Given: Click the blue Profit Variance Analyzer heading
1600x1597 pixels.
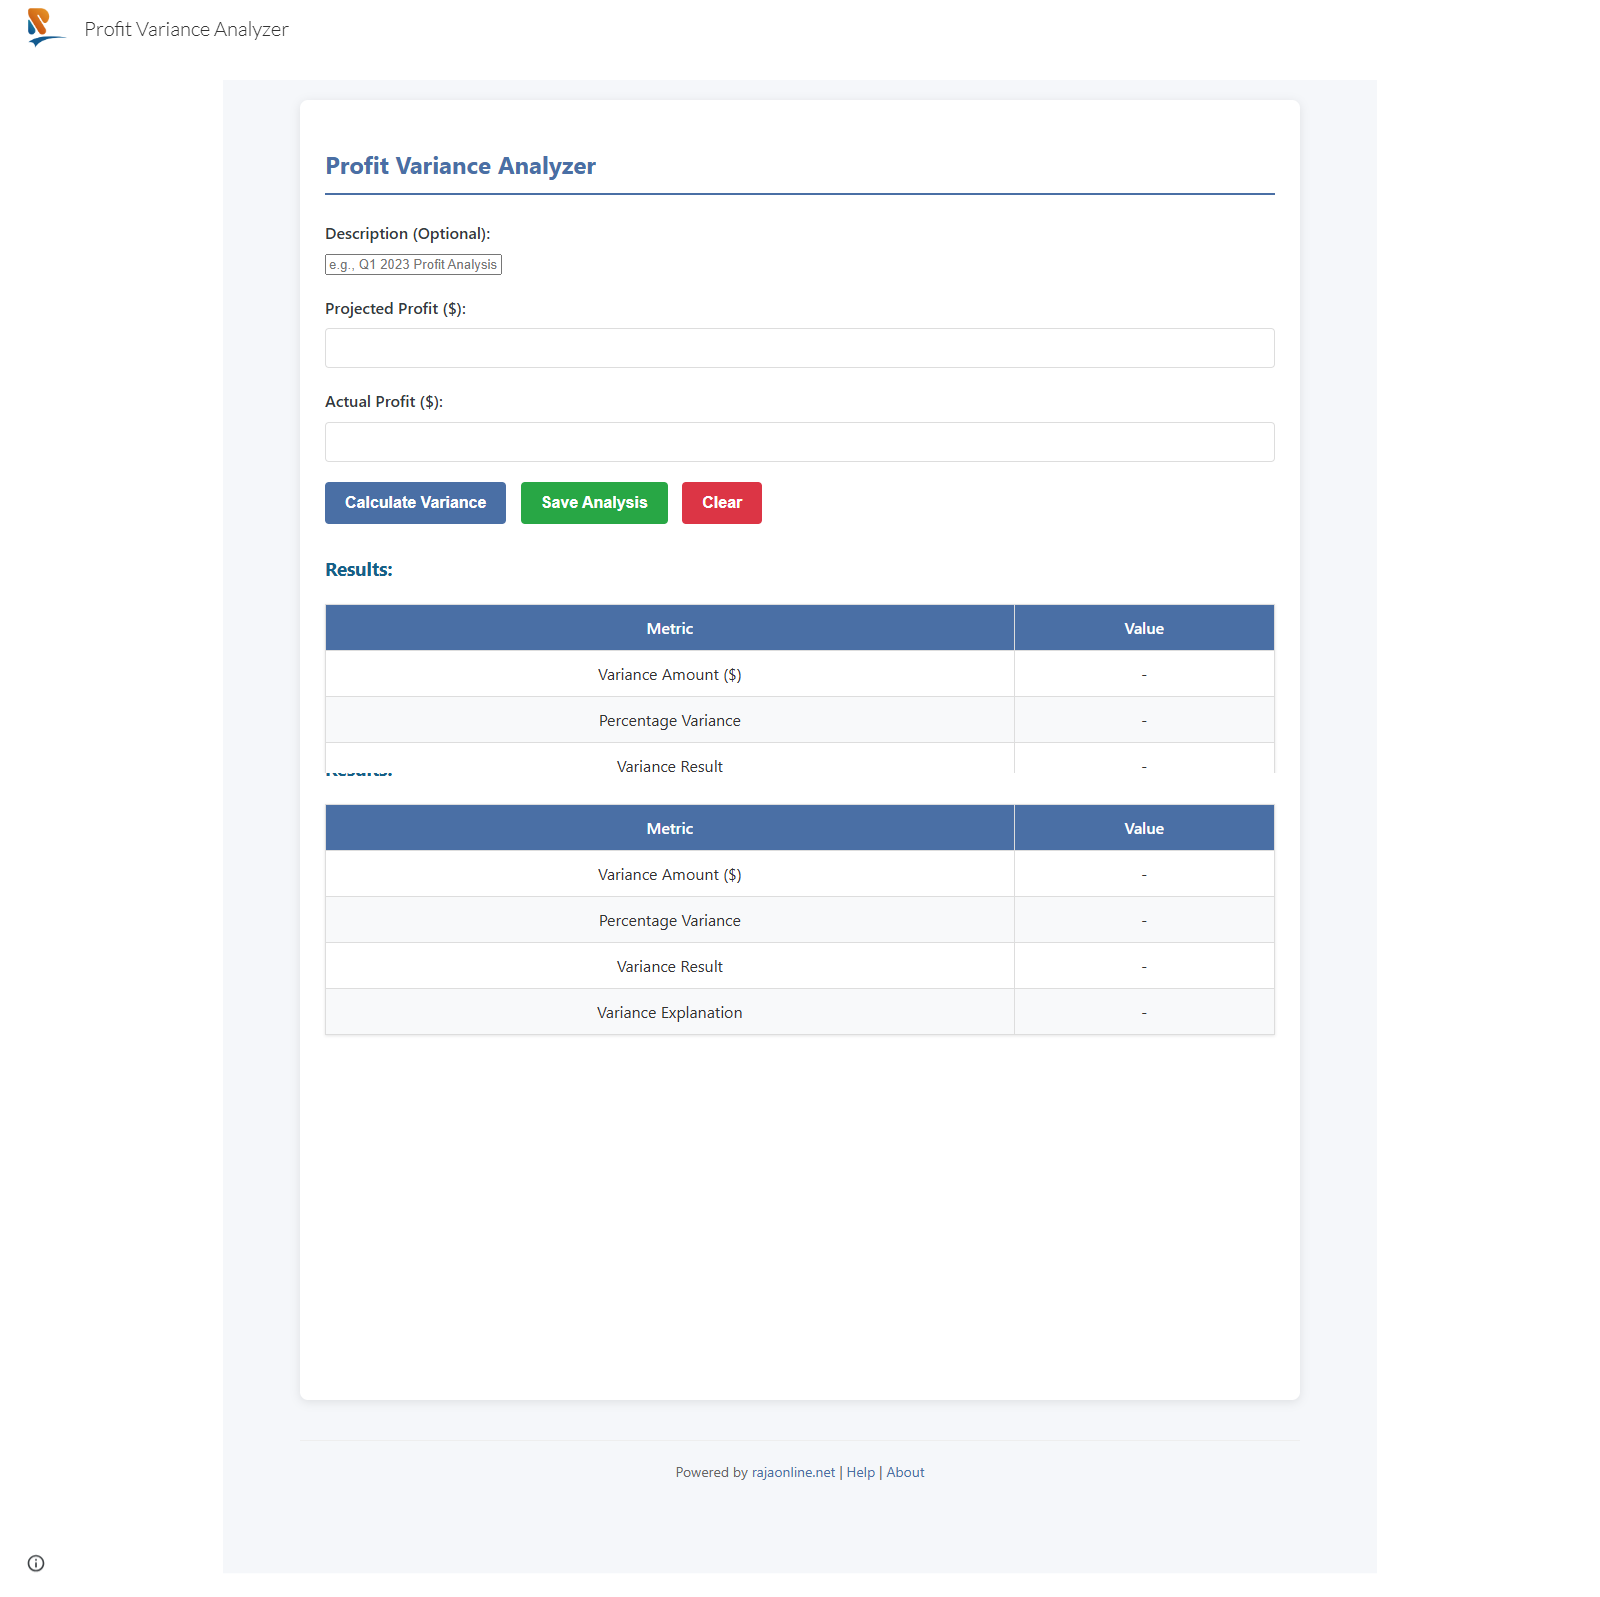Looking at the screenshot, I should (460, 166).
